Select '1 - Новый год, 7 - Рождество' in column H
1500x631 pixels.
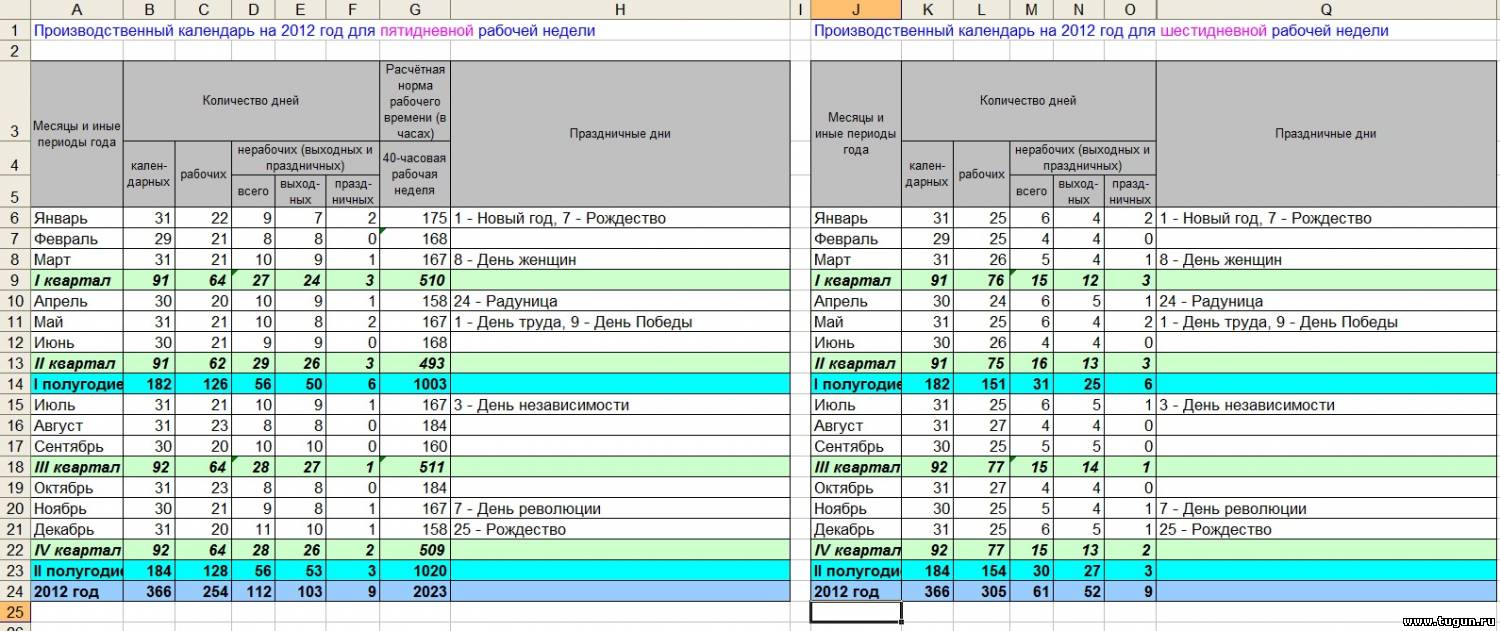tap(620, 218)
